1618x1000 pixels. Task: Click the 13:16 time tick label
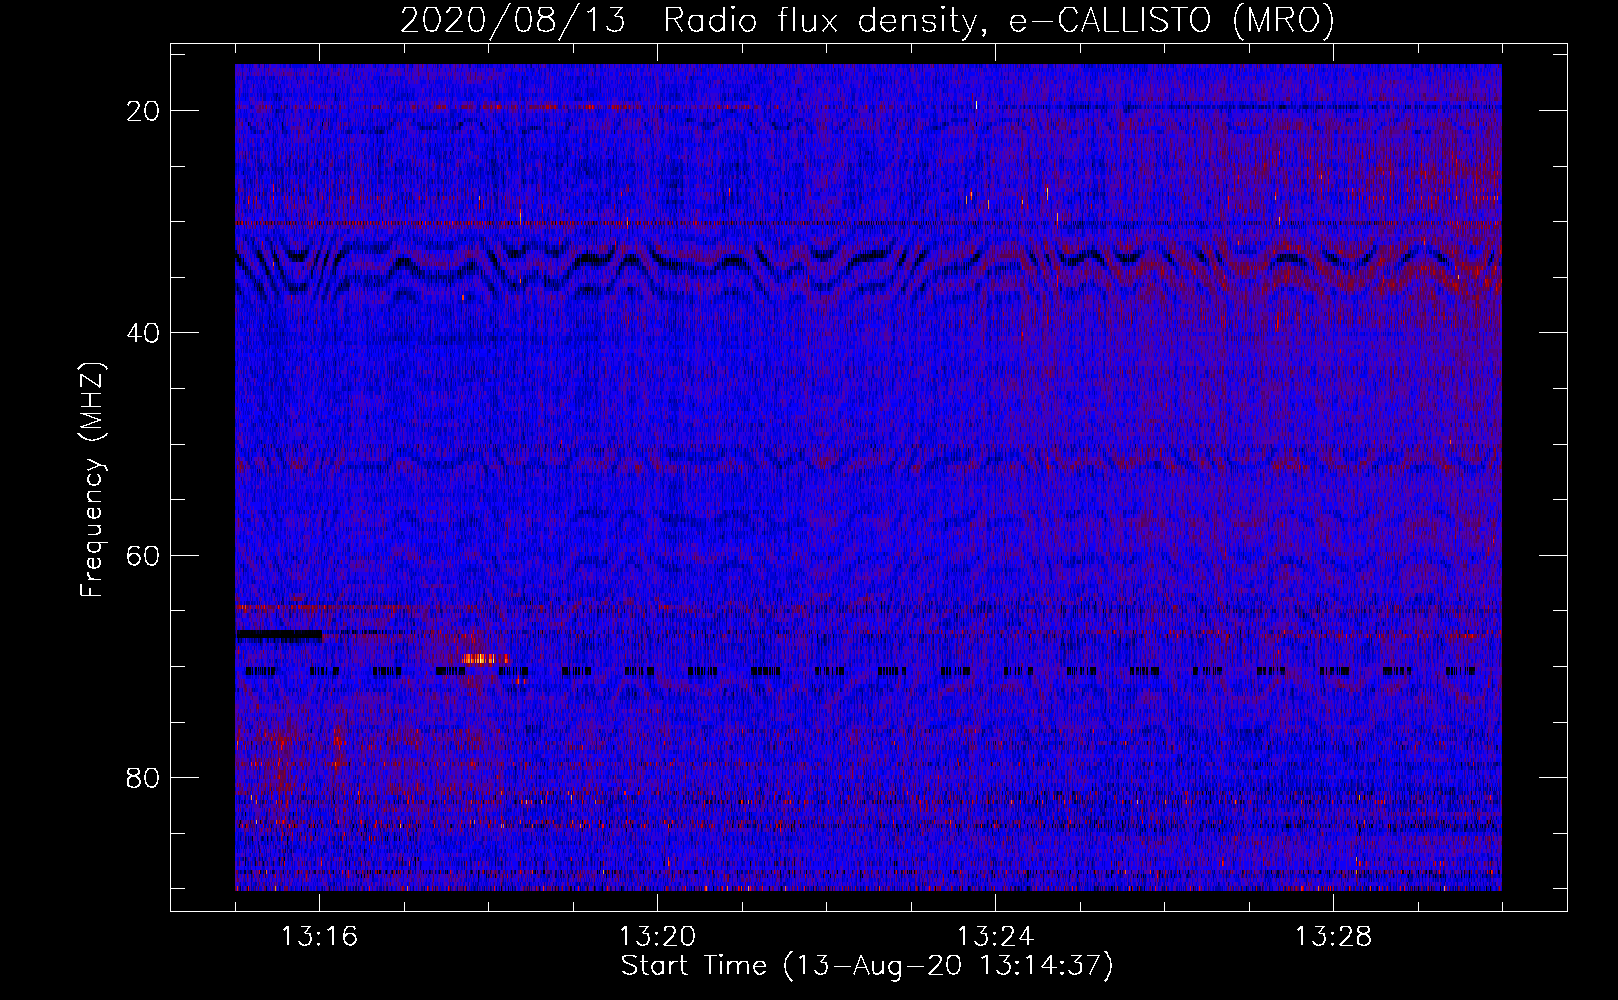tap(319, 937)
